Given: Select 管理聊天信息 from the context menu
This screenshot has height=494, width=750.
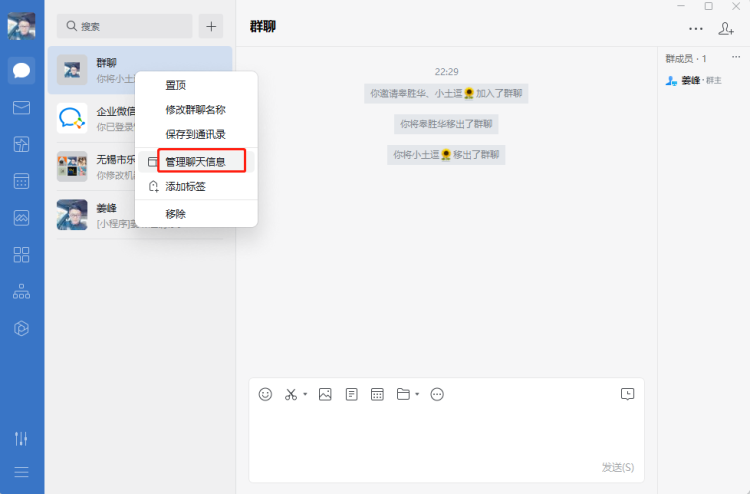Looking at the screenshot, I should pyautogui.click(x=196, y=162).
